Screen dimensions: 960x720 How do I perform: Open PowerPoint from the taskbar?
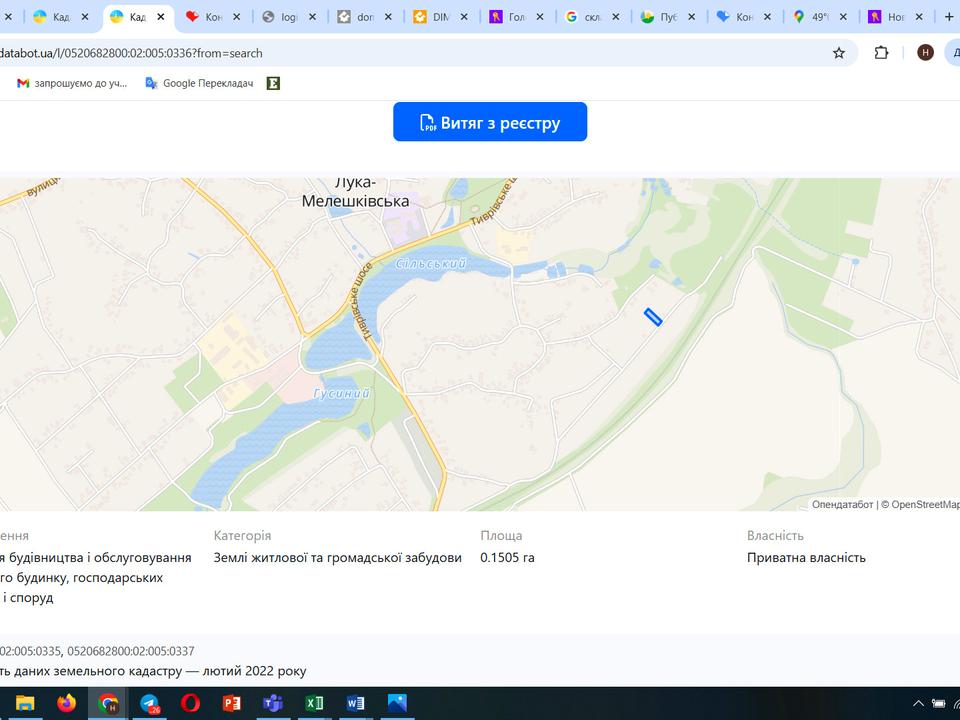coord(232,703)
